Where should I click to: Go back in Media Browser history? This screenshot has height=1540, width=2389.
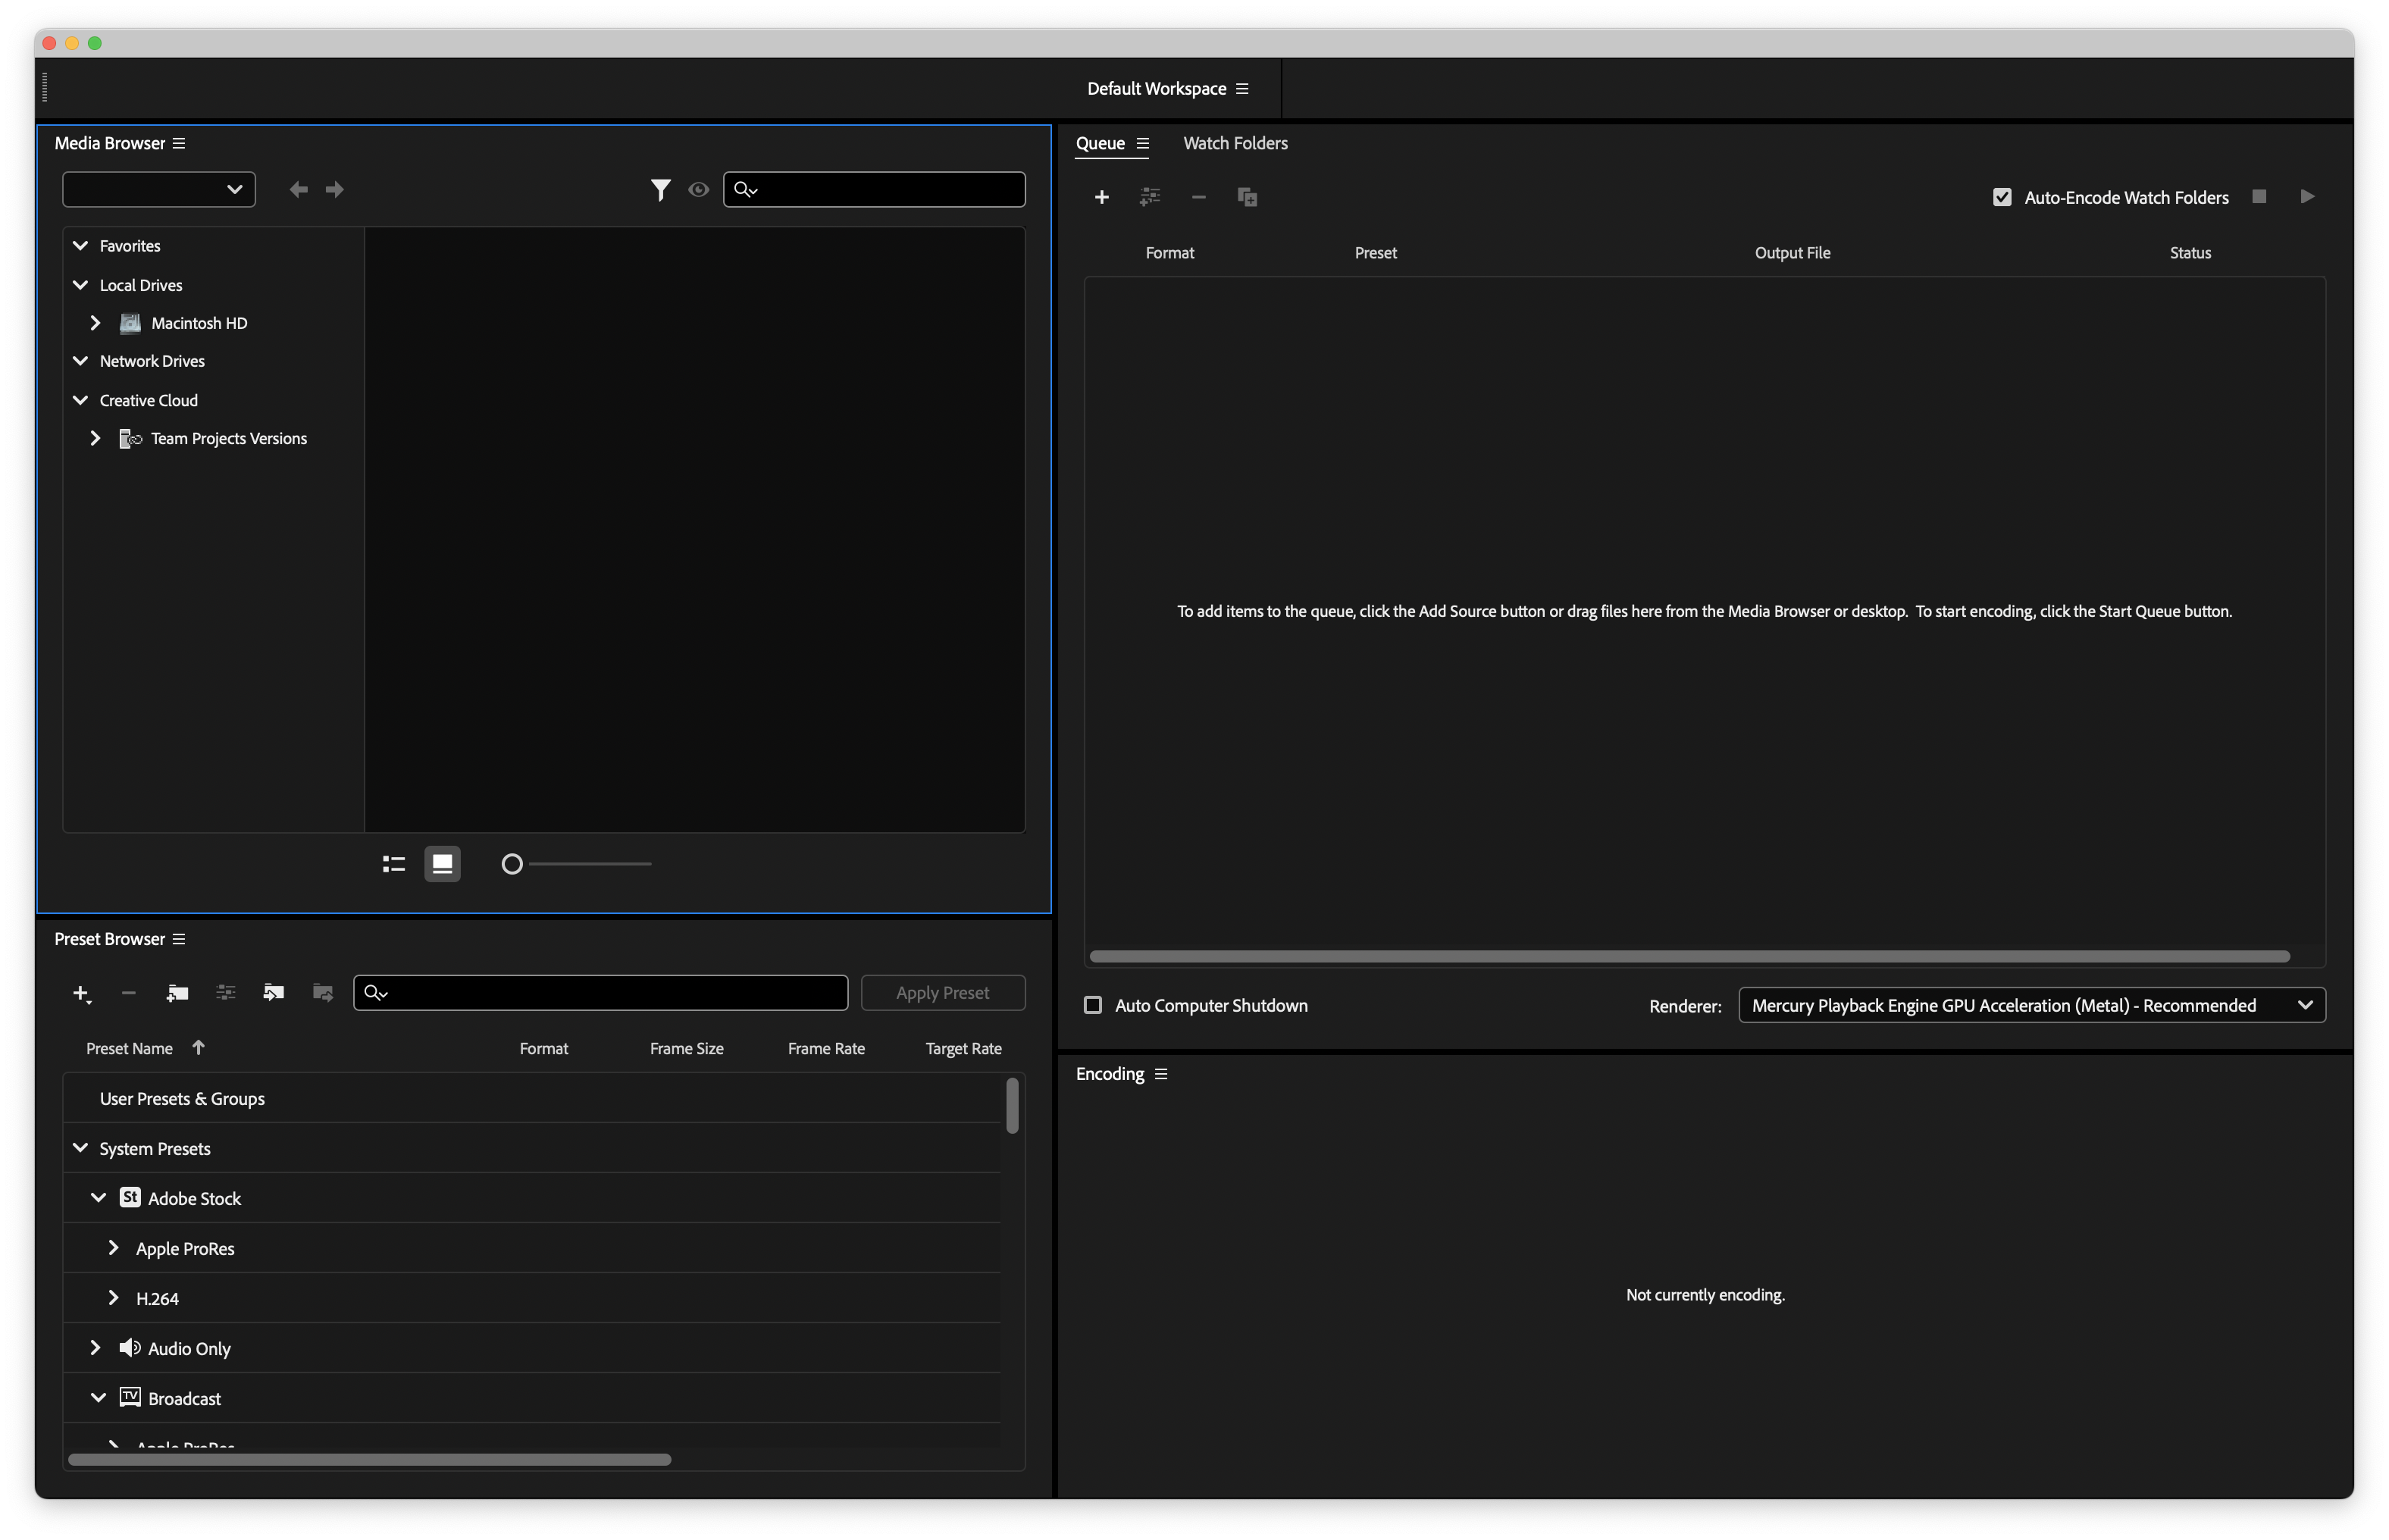click(x=298, y=189)
